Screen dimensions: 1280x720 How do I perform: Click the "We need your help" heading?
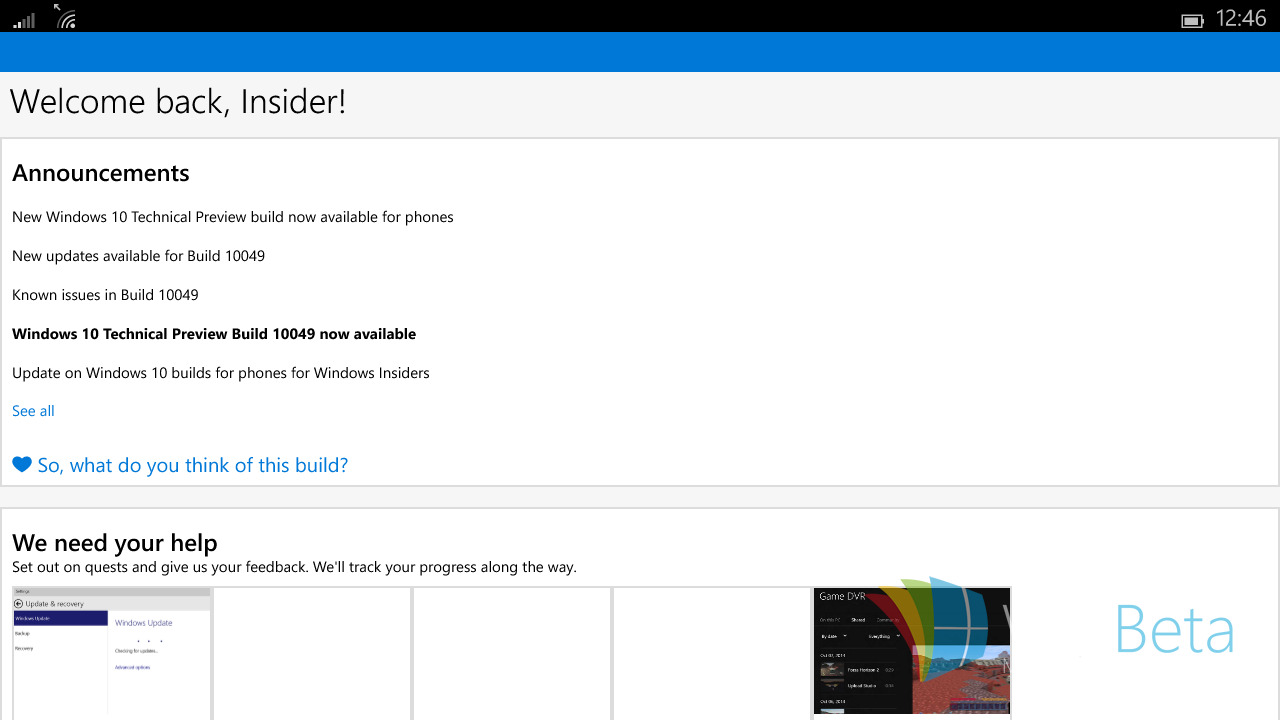click(114, 542)
